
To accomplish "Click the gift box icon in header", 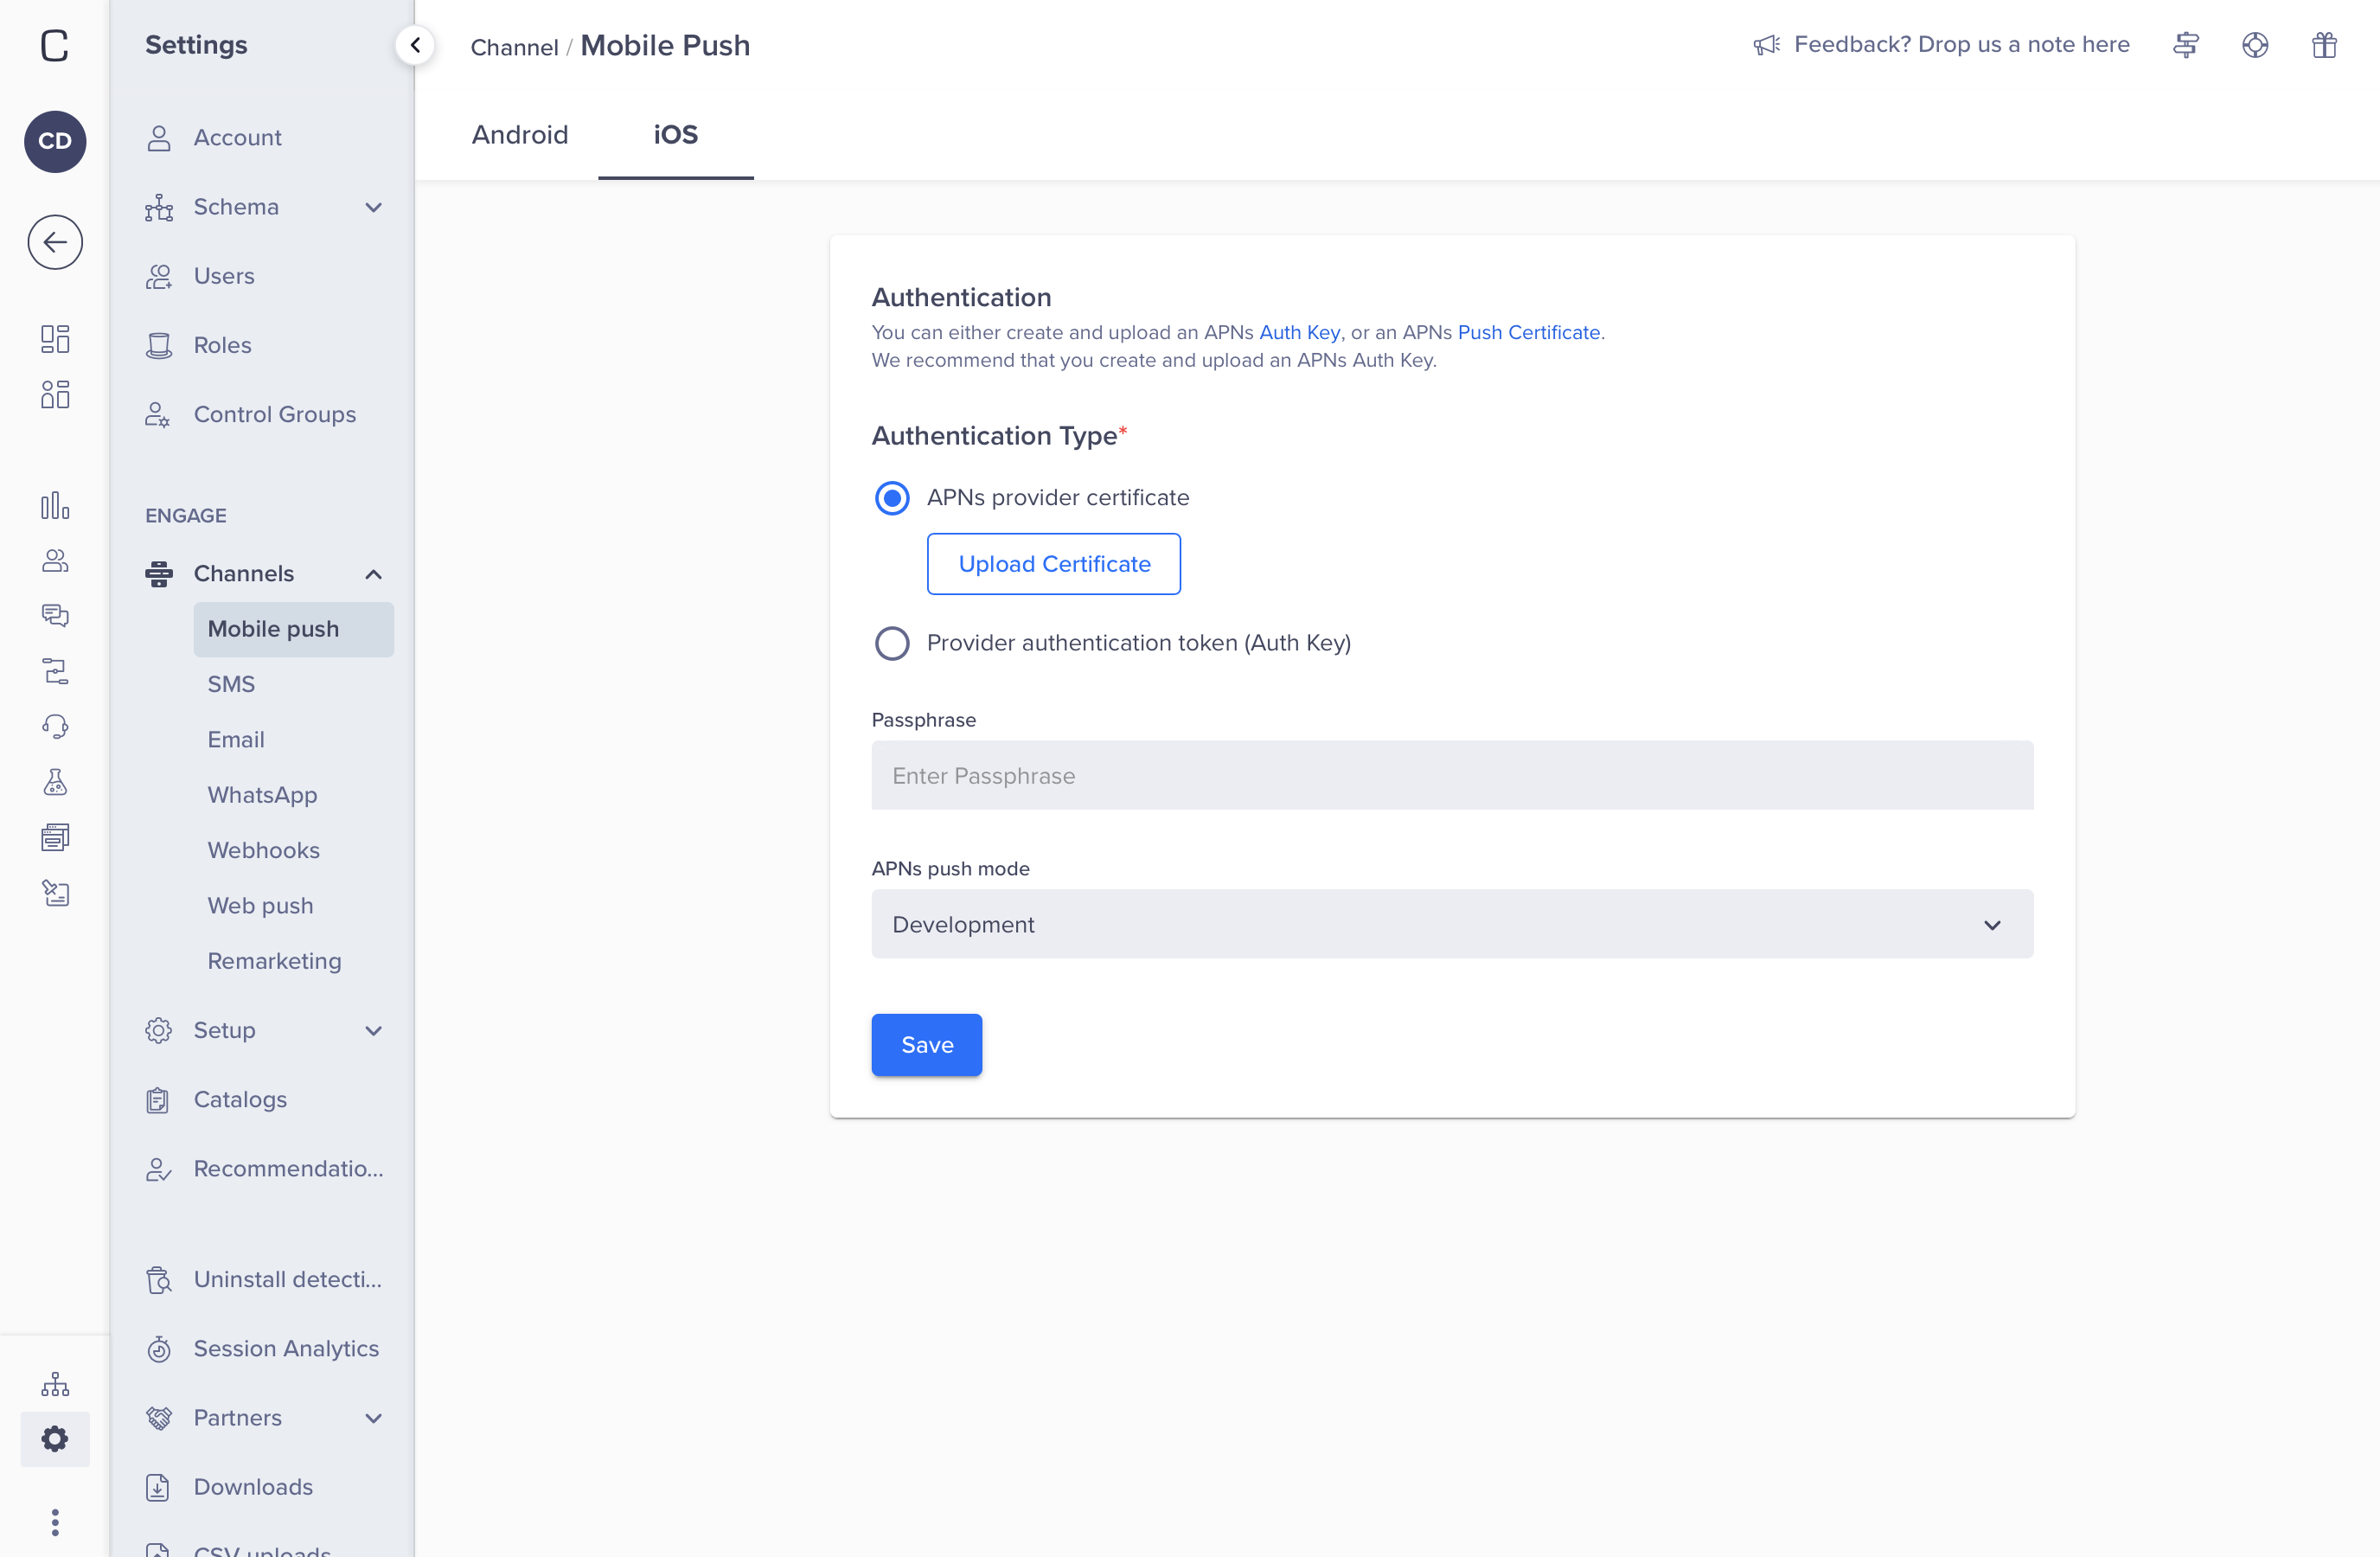I will pos(2323,45).
